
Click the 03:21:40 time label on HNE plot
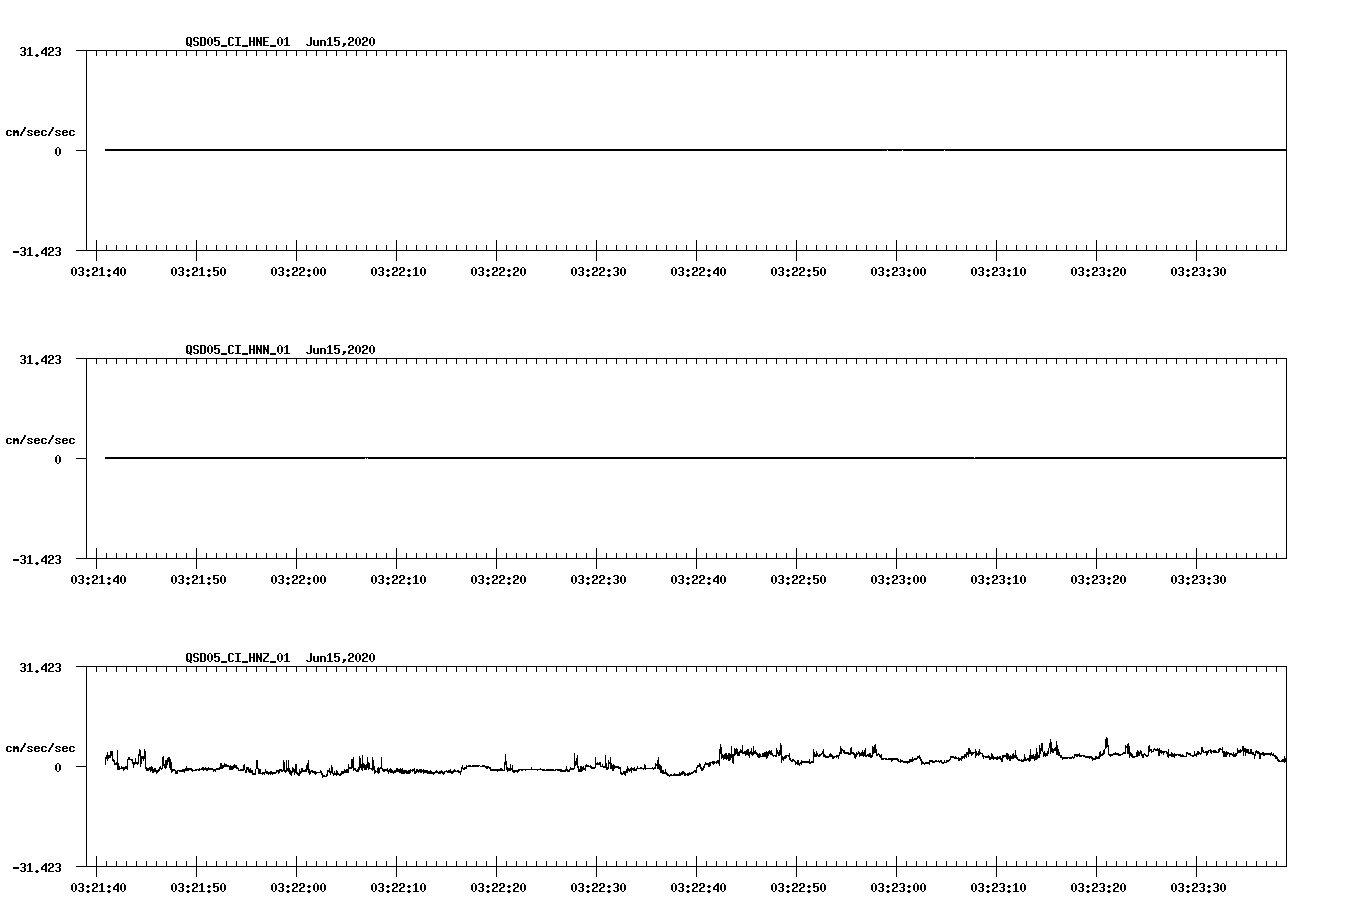pos(98,272)
